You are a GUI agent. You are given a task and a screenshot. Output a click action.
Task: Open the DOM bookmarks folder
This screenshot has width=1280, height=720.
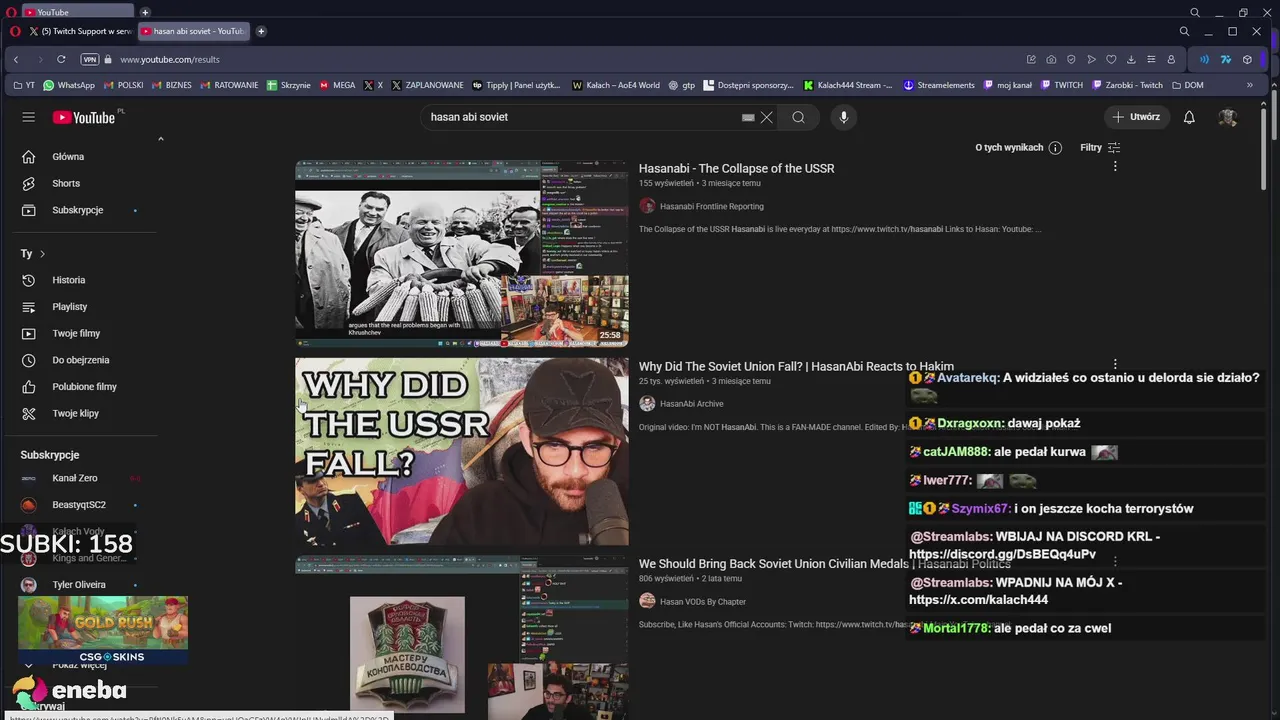pyautogui.click(x=1188, y=85)
